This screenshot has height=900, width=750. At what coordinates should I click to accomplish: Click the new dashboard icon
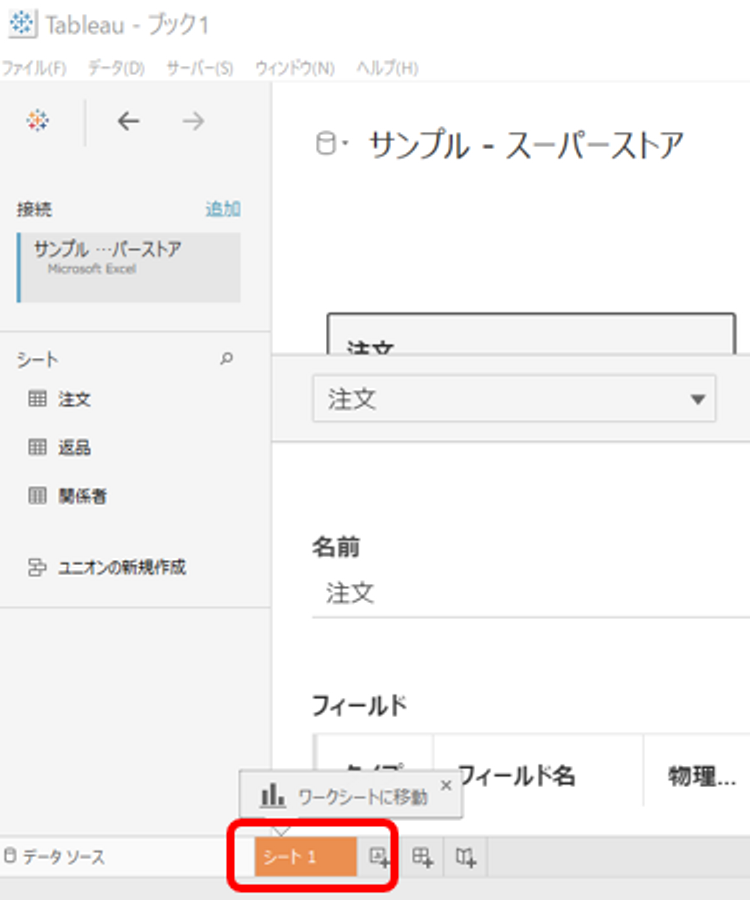tap(423, 857)
